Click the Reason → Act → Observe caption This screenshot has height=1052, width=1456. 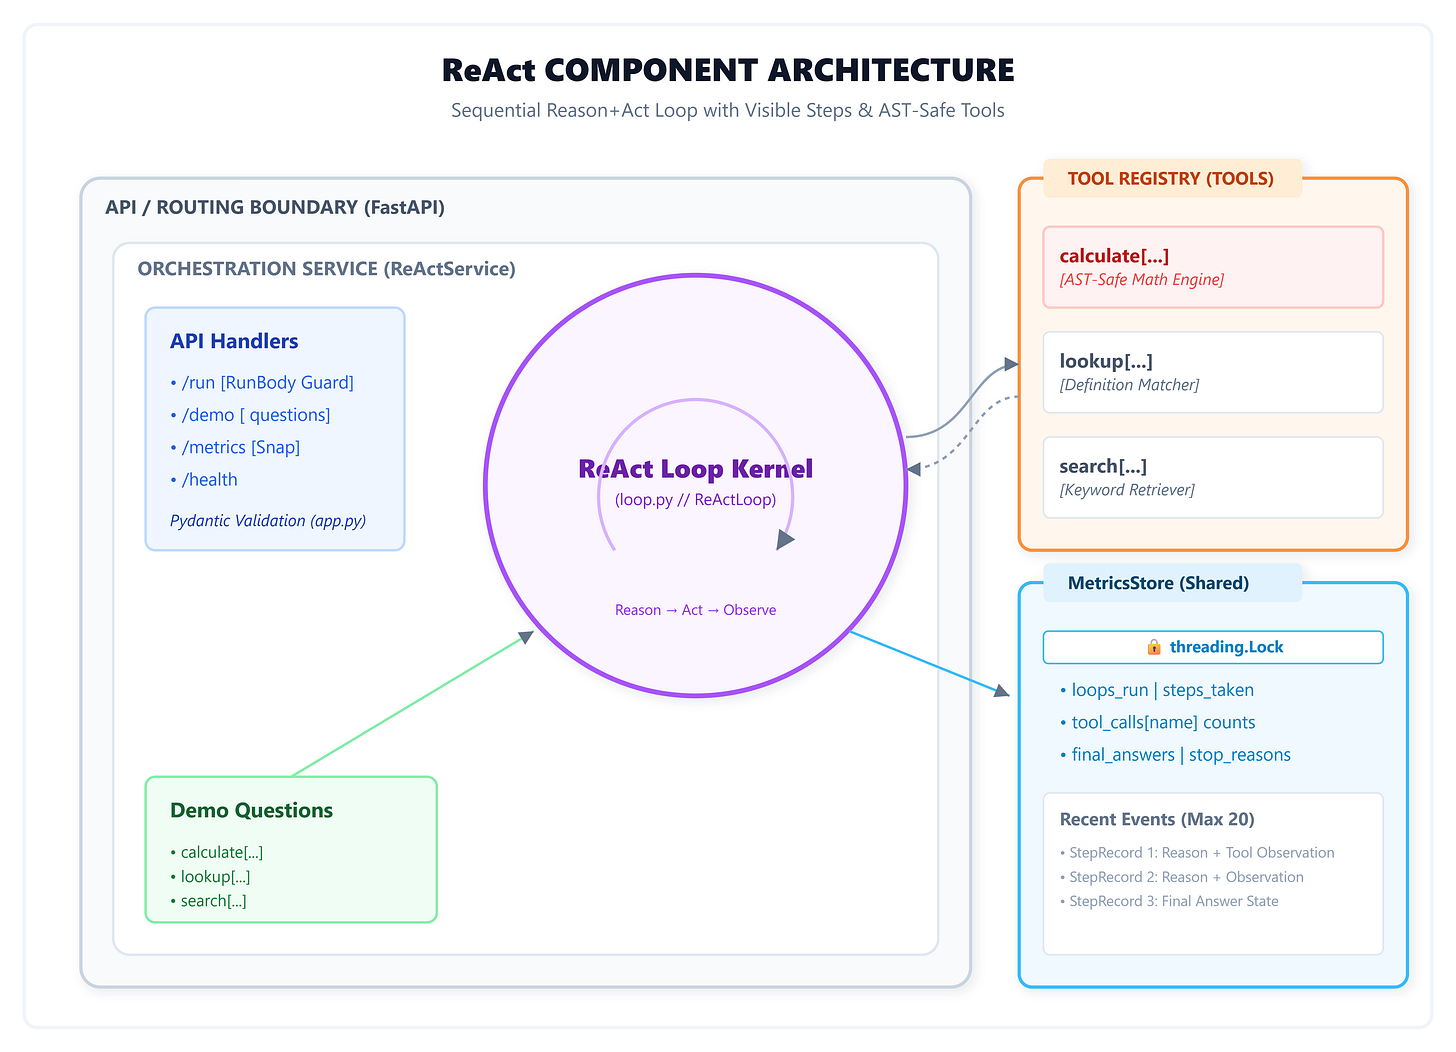(696, 610)
